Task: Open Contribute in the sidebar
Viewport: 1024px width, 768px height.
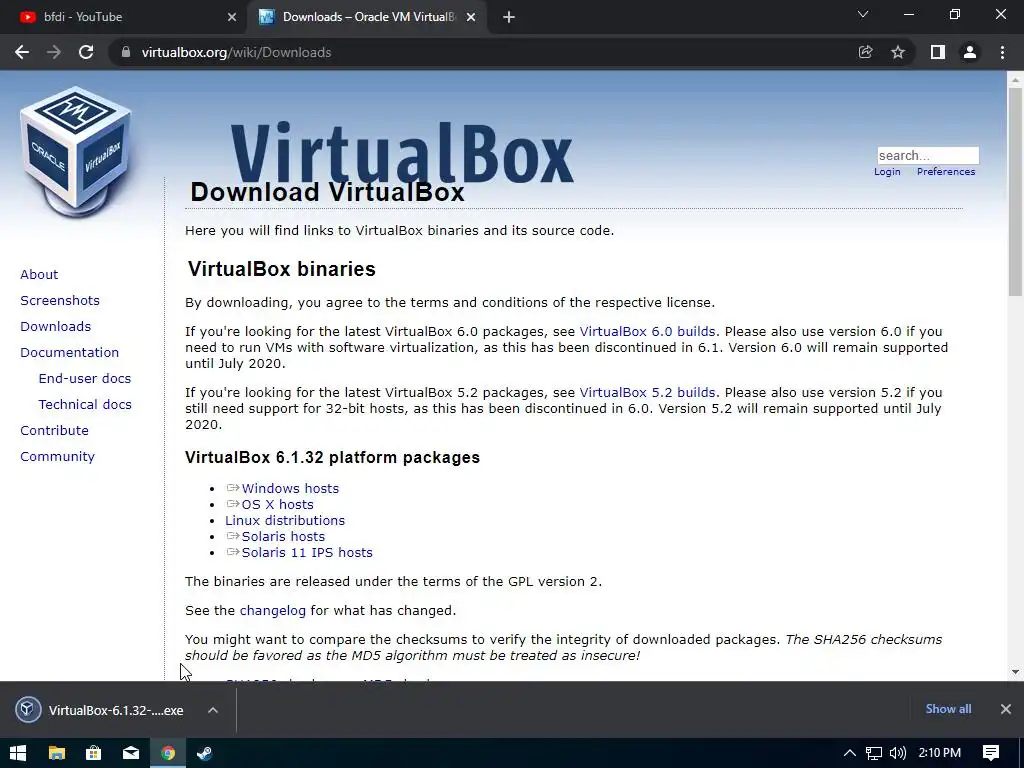Action: pyautogui.click(x=54, y=431)
